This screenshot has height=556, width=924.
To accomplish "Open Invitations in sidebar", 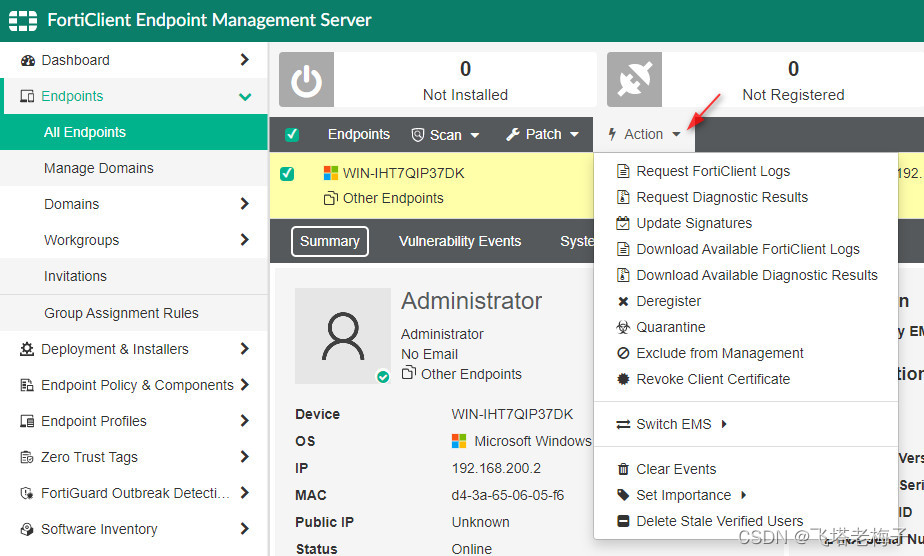I will pyautogui.click(x=134, y=276).
